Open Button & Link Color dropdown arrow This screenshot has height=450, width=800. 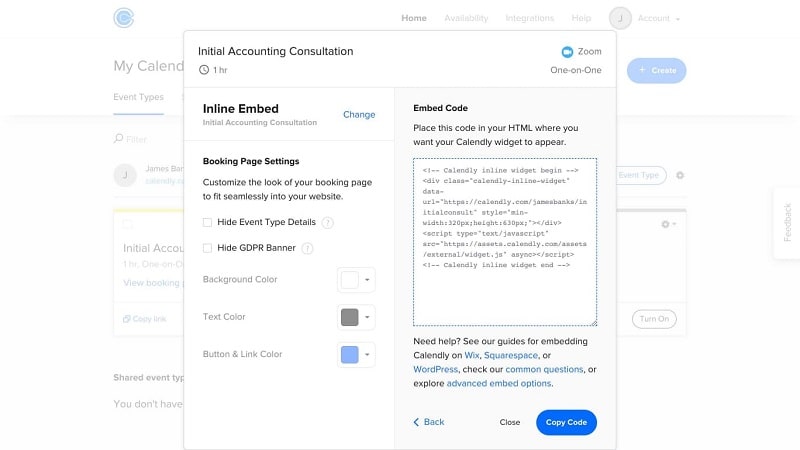[367, 354]
